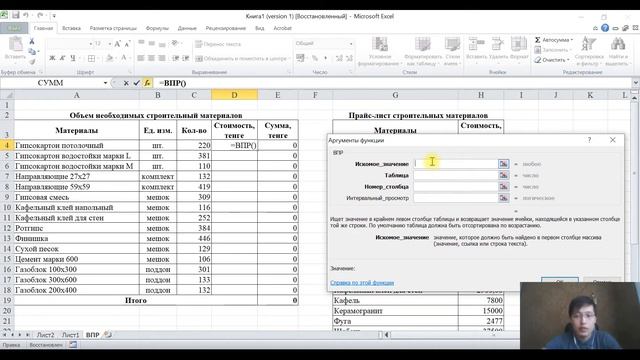Toggle italic К formatting

click(62, 58)
